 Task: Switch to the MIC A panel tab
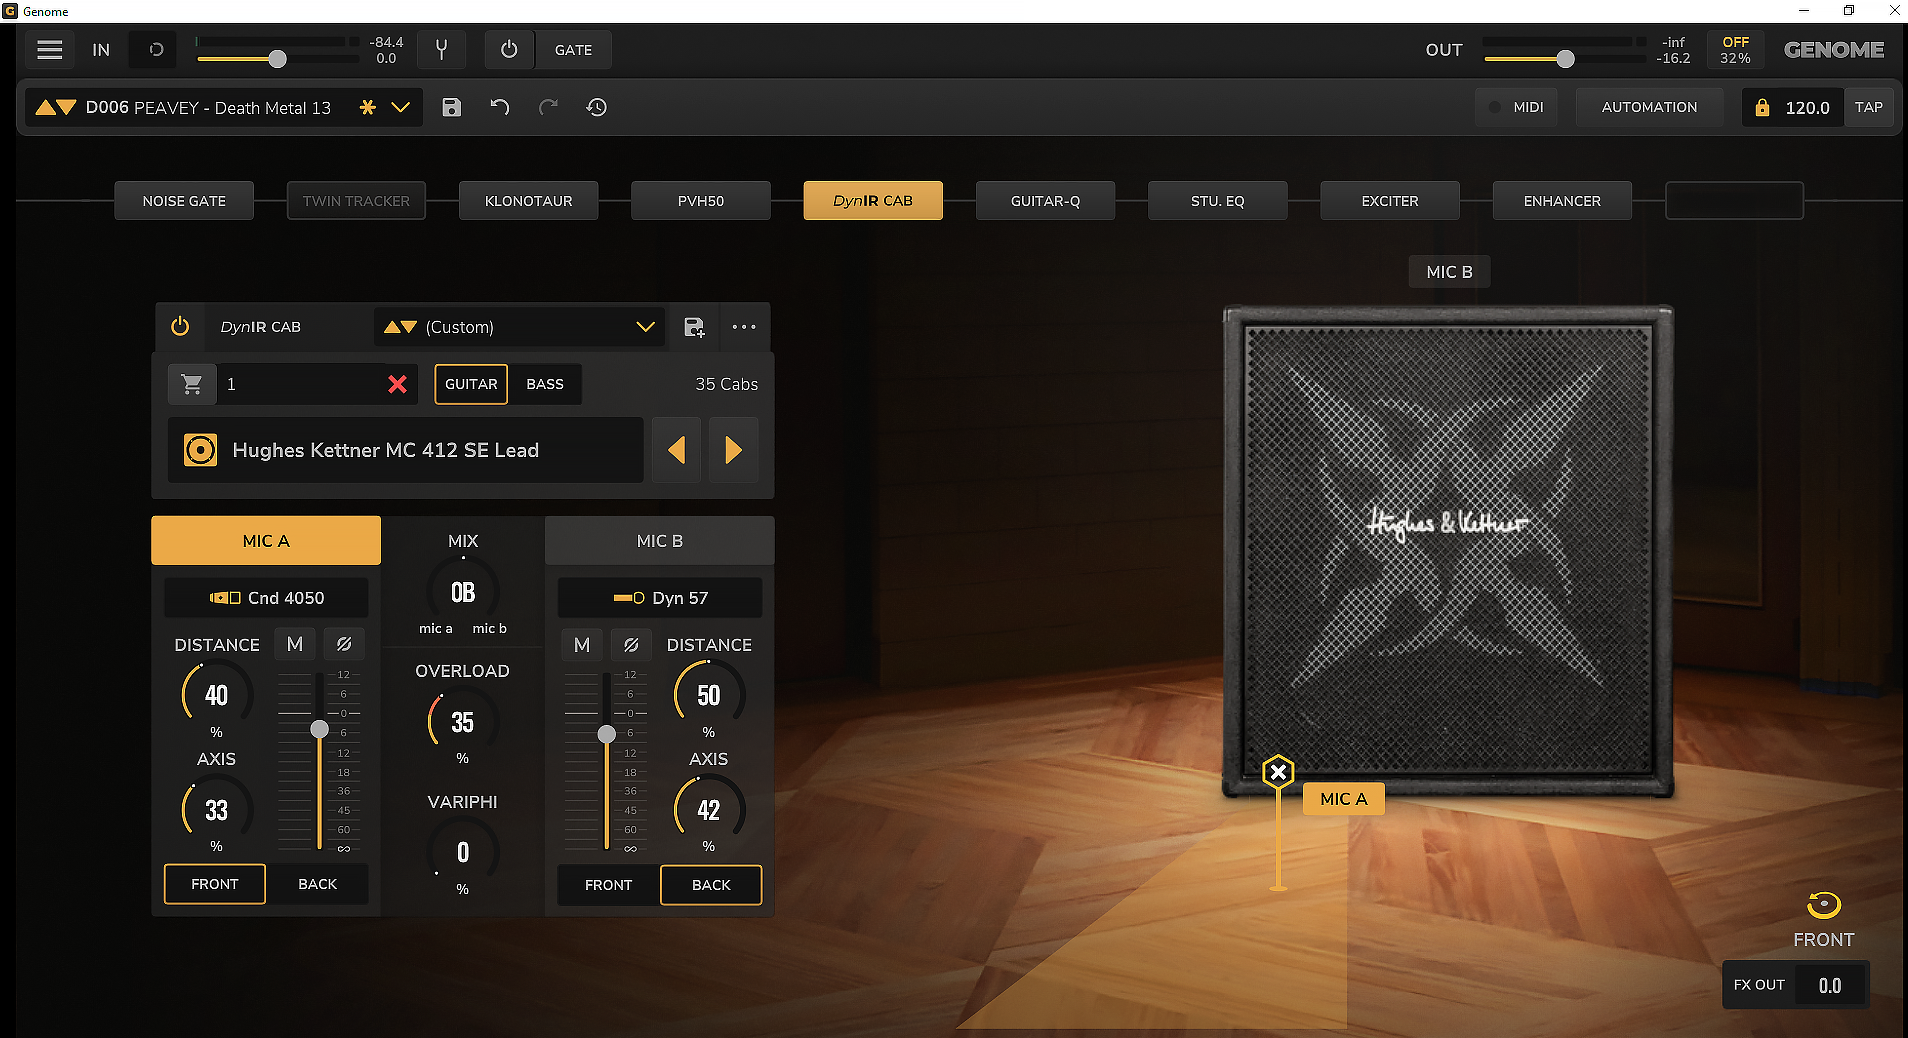tap(266, 541)
